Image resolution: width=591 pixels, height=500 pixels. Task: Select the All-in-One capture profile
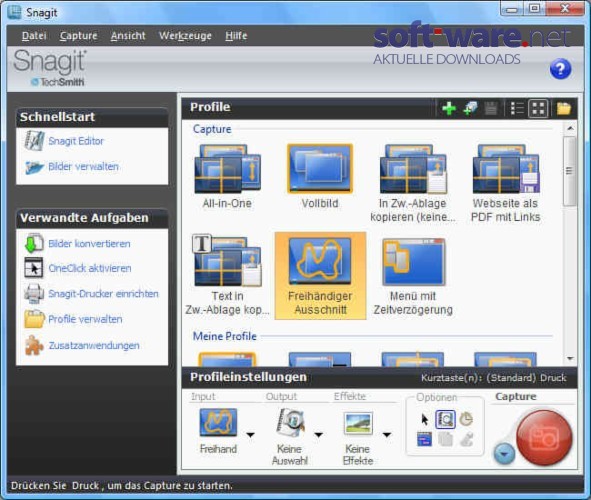(227, 177)
